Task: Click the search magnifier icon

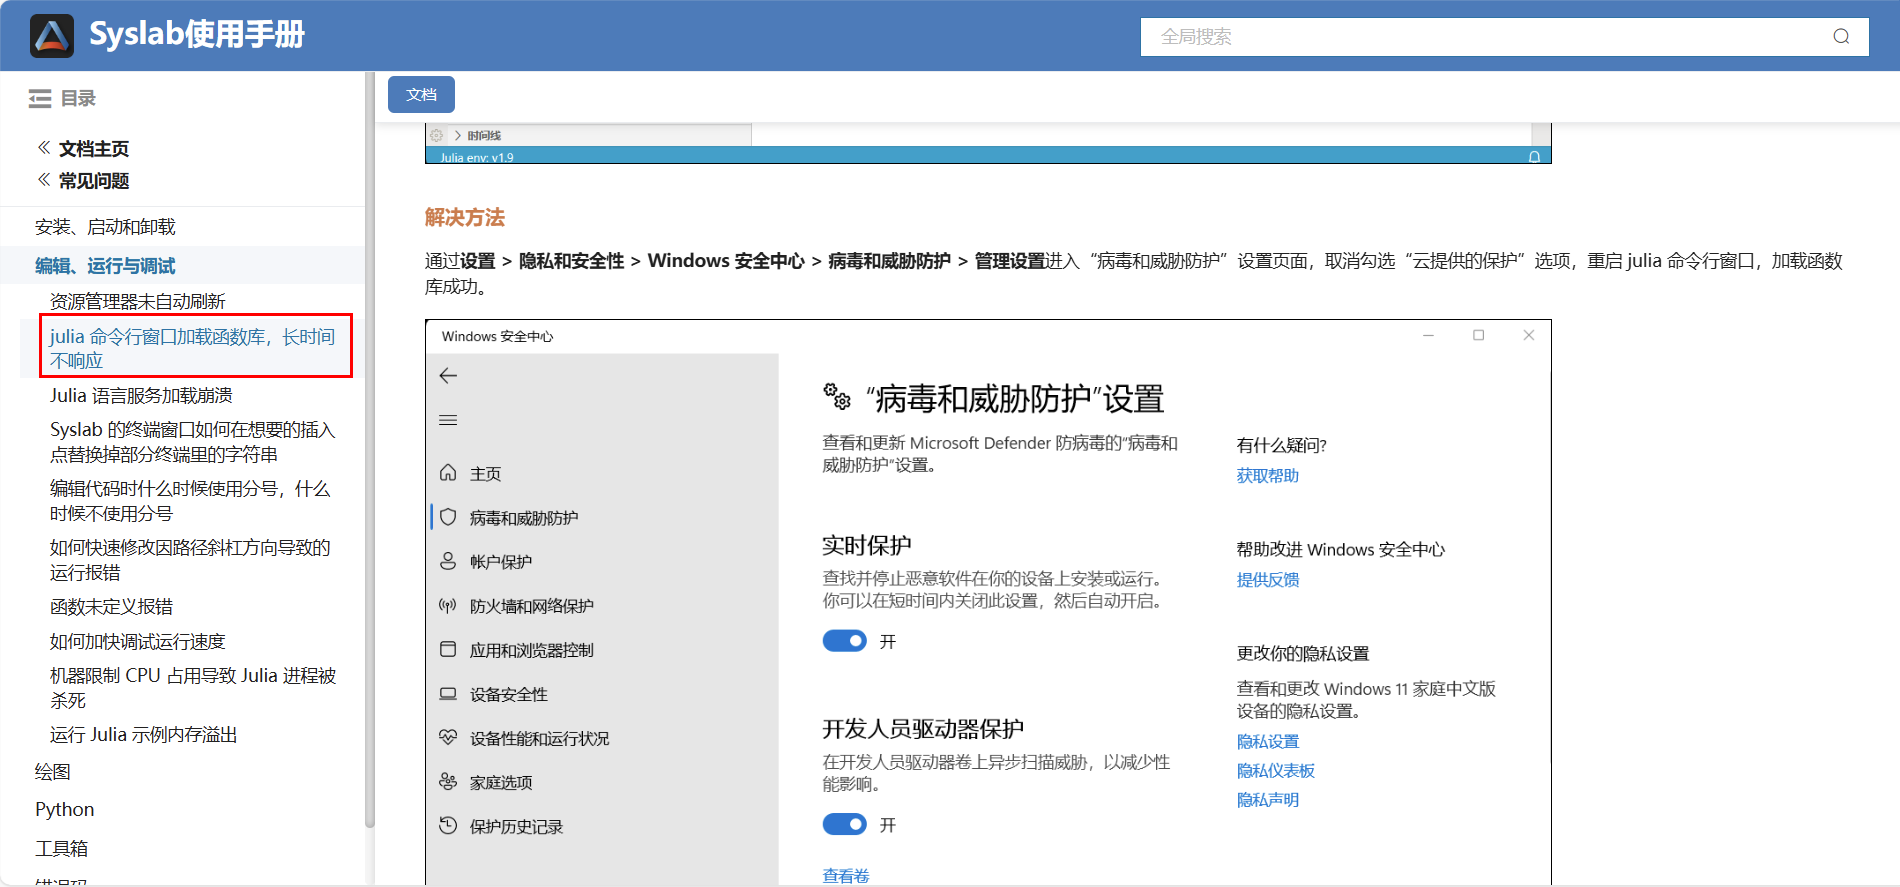Action: coord(1841,37)
